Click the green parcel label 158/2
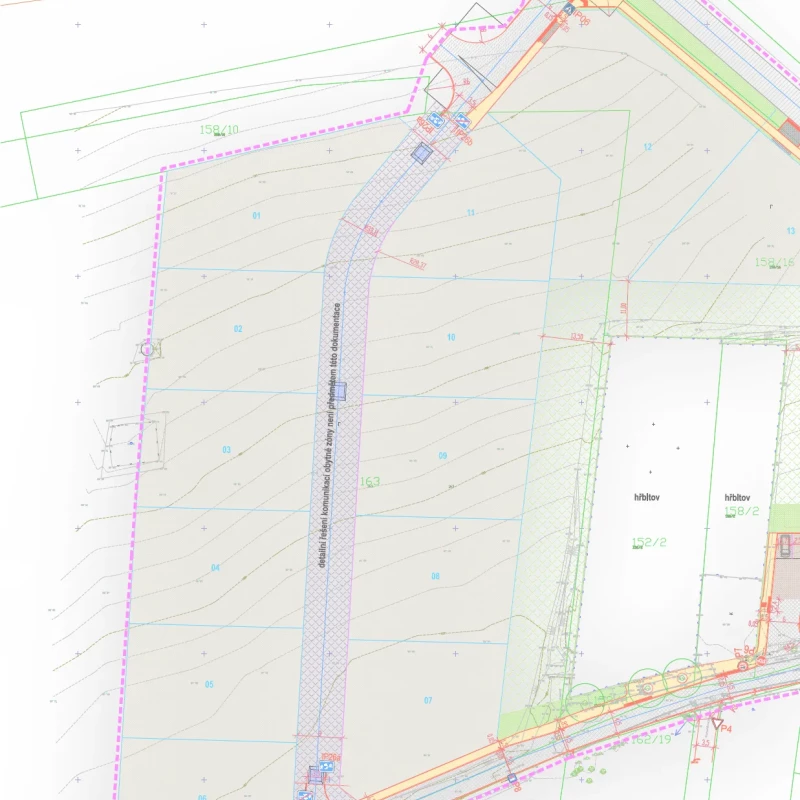The height and width of the screenshot is (800, 800). [x=741, y=511]
